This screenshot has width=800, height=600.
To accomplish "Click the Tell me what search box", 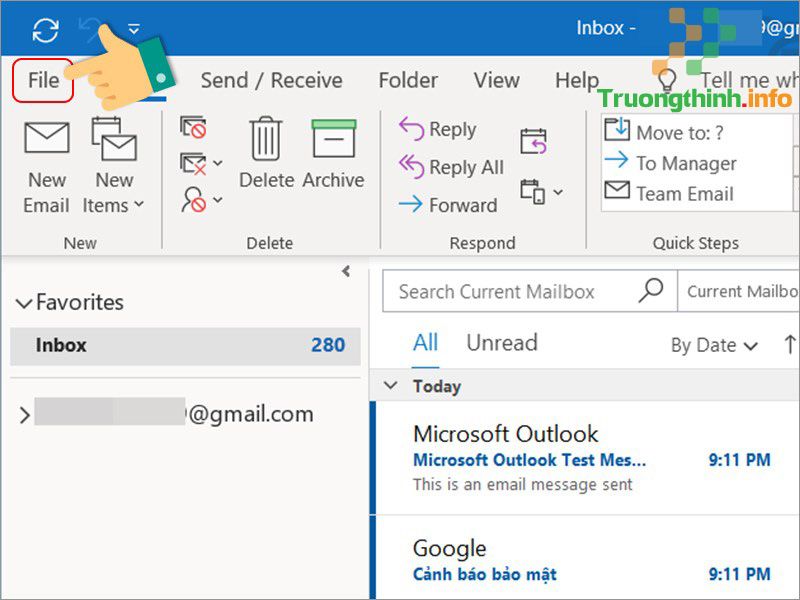I will (x=749, y=80).
